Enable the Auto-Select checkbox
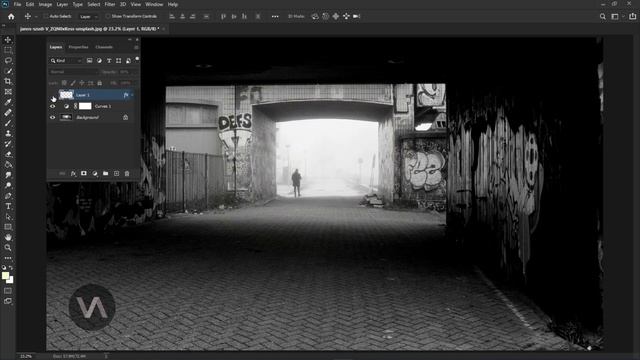 pos(46,16)
